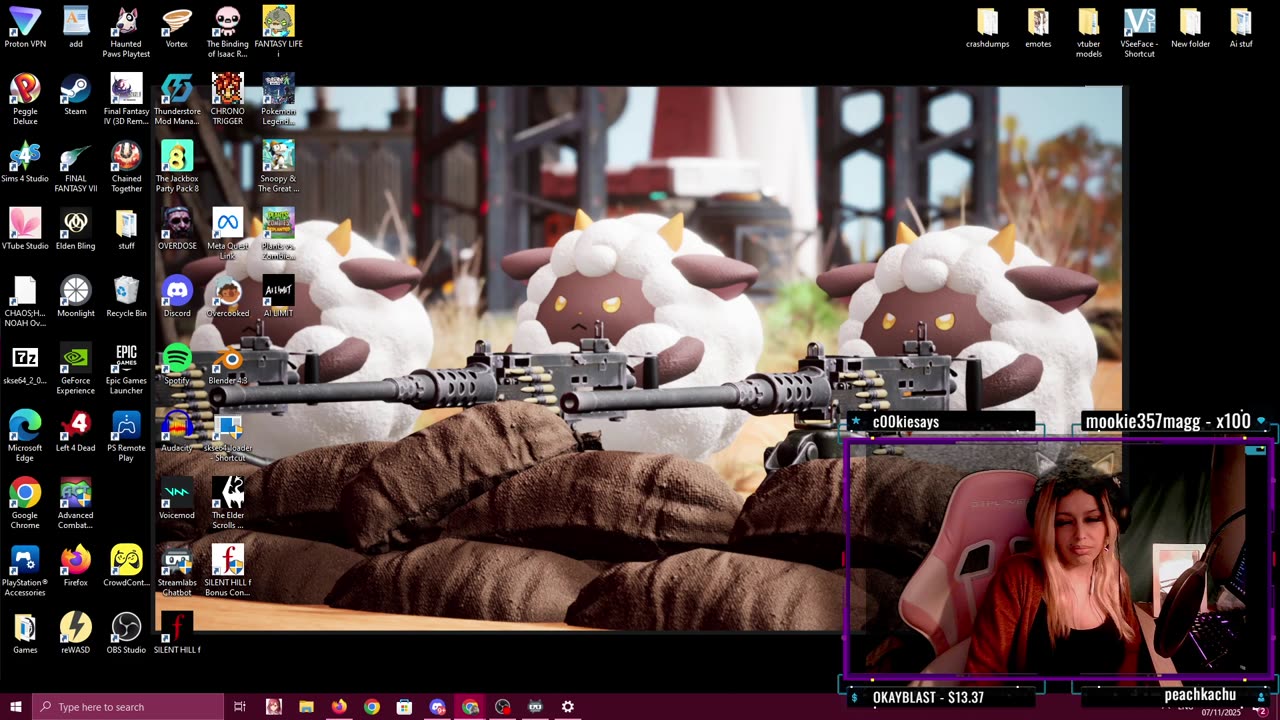Click the Blender 4.3 desktop icon
Viewport: 1280px width, 720px height.
228,364
